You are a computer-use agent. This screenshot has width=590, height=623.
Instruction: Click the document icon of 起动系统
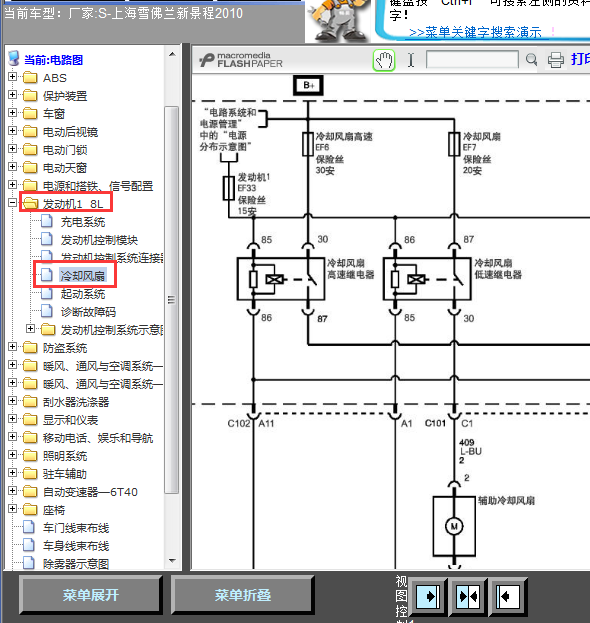pos(47,293)
